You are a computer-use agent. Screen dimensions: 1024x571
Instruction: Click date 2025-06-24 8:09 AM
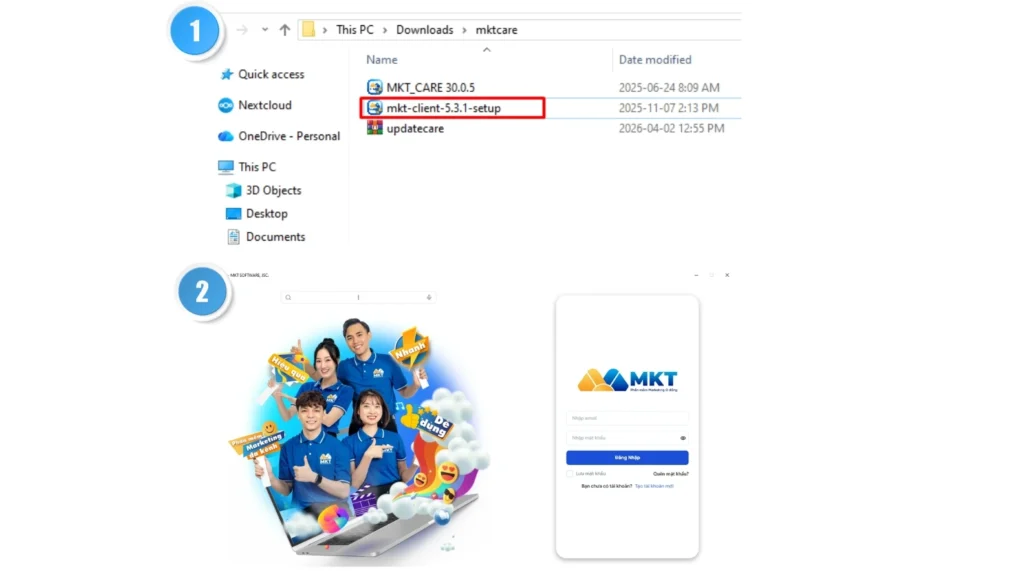(x=669, y=87)
